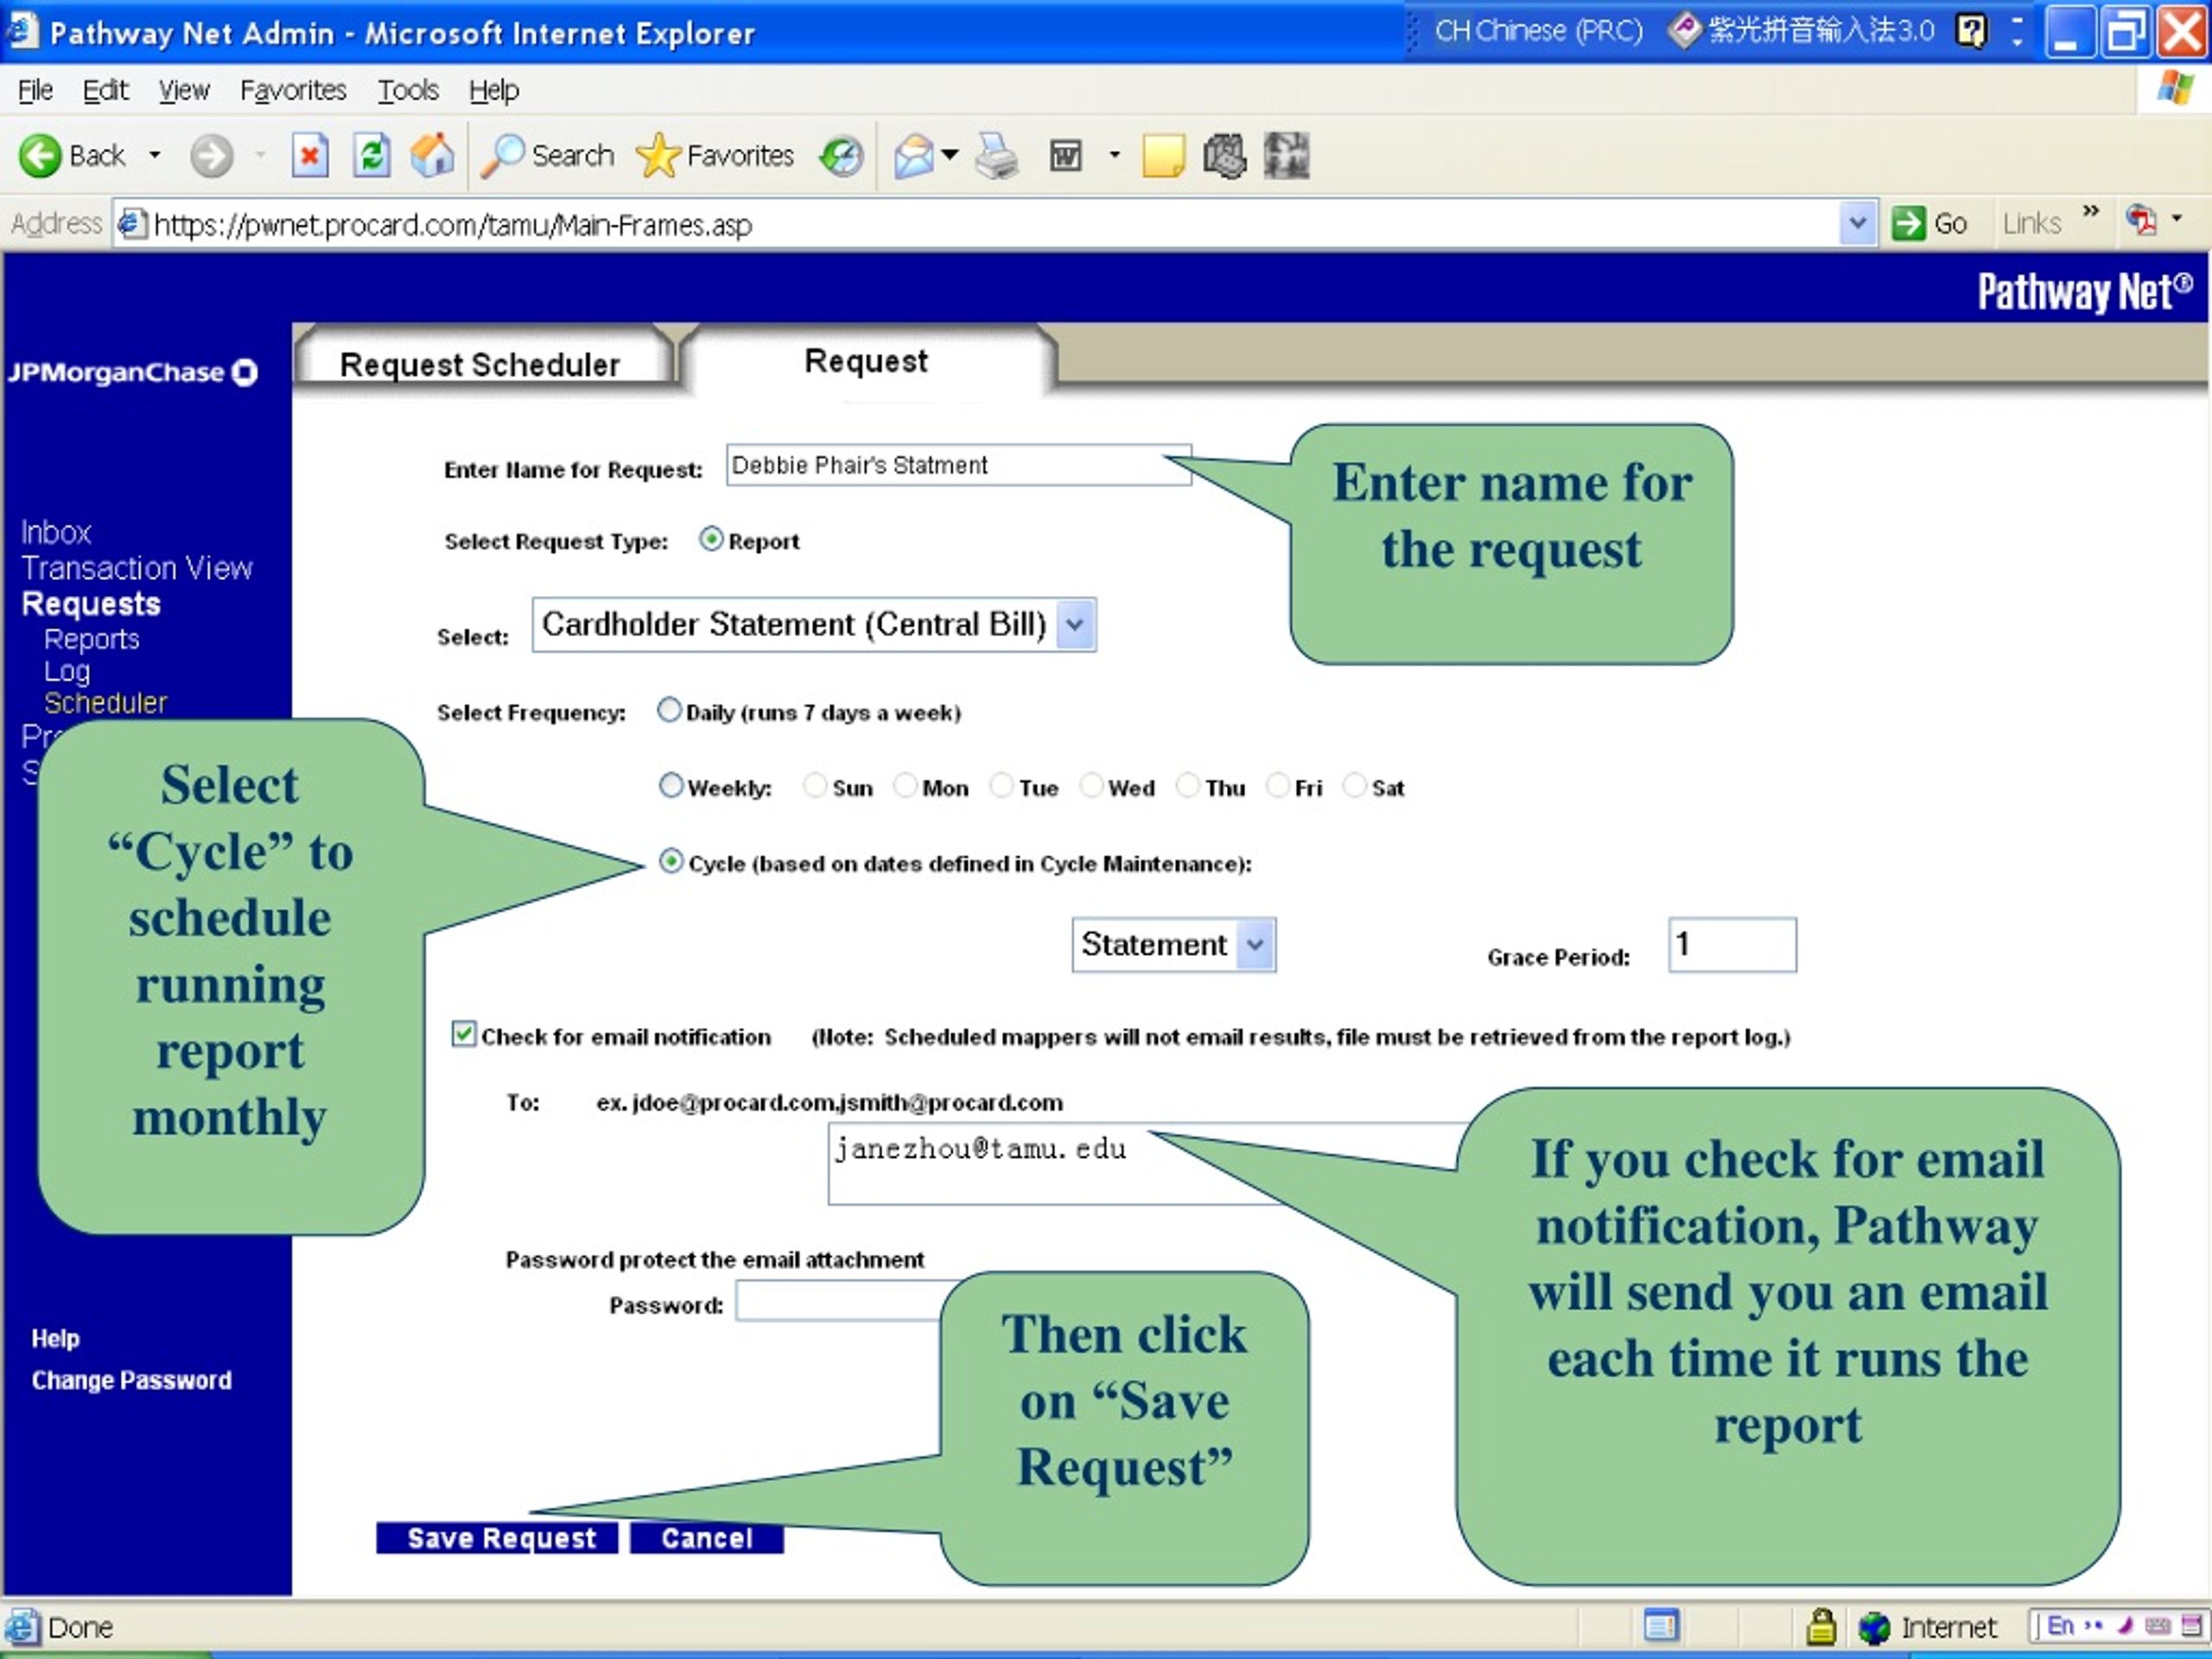The image size is (2212, 1659).
Task: Click the Mail envelope icon
Action: tap(913, 156)
